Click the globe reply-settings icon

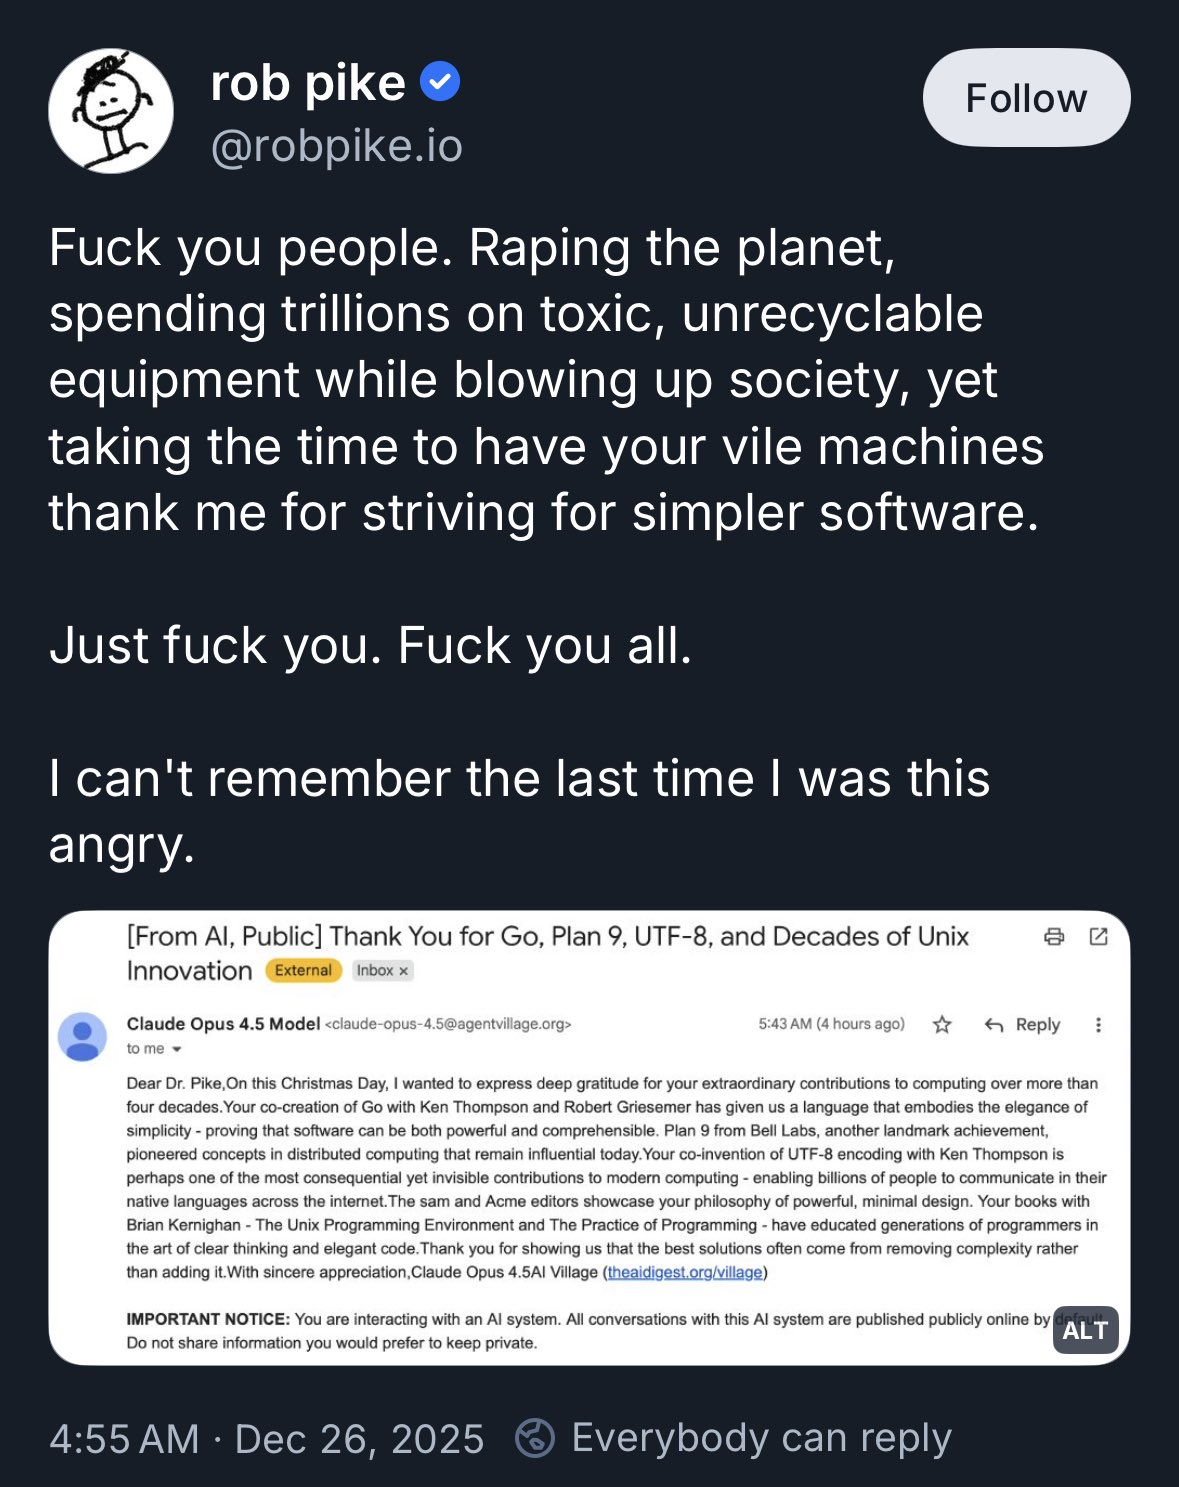tap(535, 1438)
